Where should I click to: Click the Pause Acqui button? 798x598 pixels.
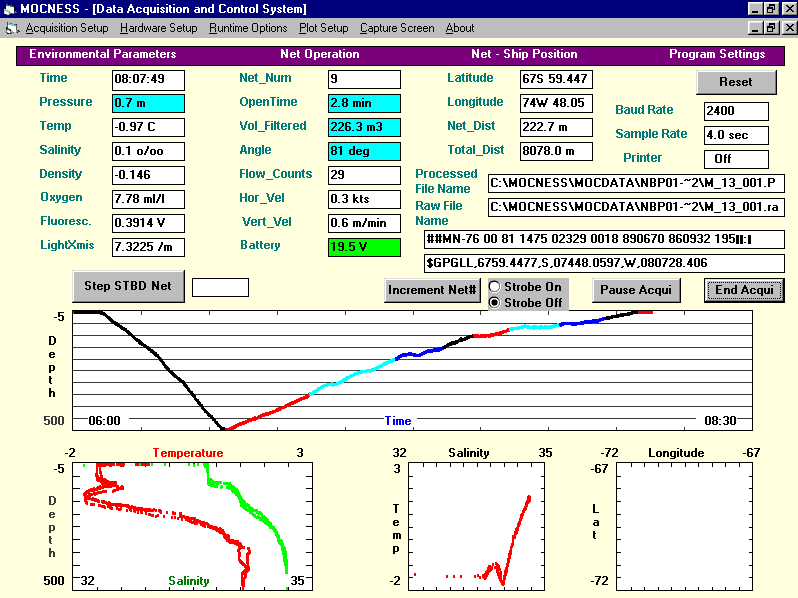click(x=636, y=290)
